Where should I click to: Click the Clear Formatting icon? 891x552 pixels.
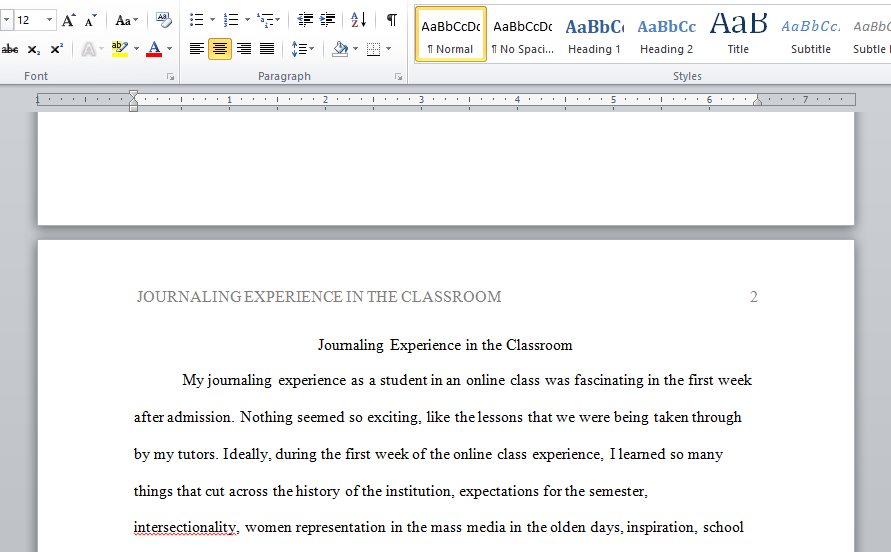click(x=164, y=20)
